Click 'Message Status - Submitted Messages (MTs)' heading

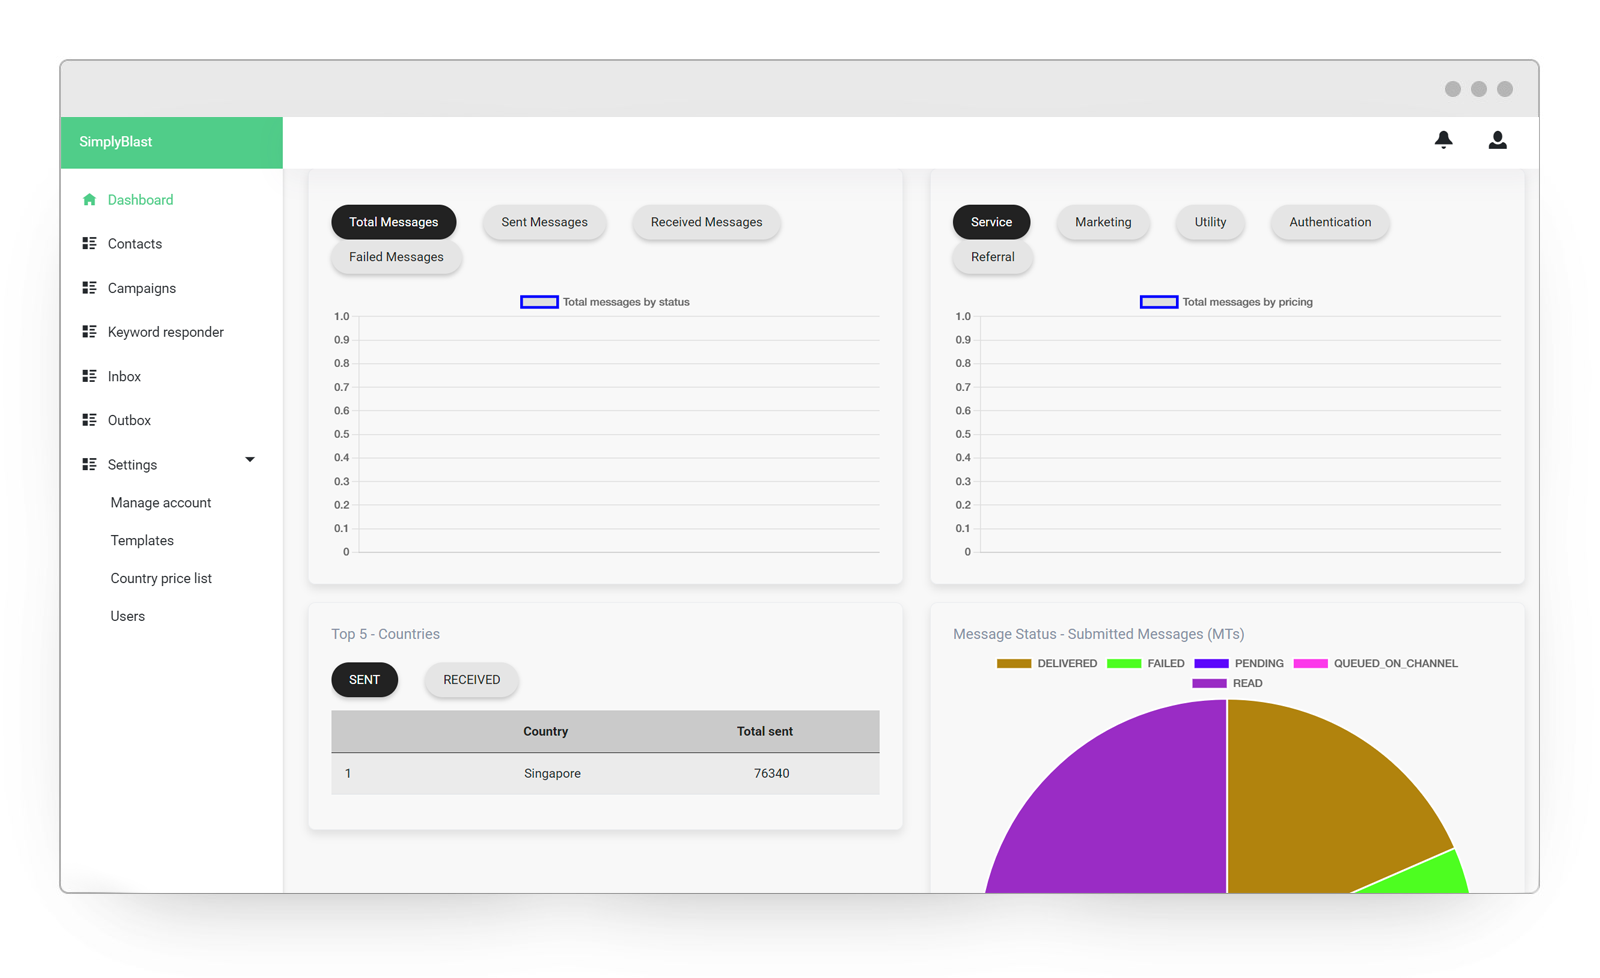[1099, 635]
